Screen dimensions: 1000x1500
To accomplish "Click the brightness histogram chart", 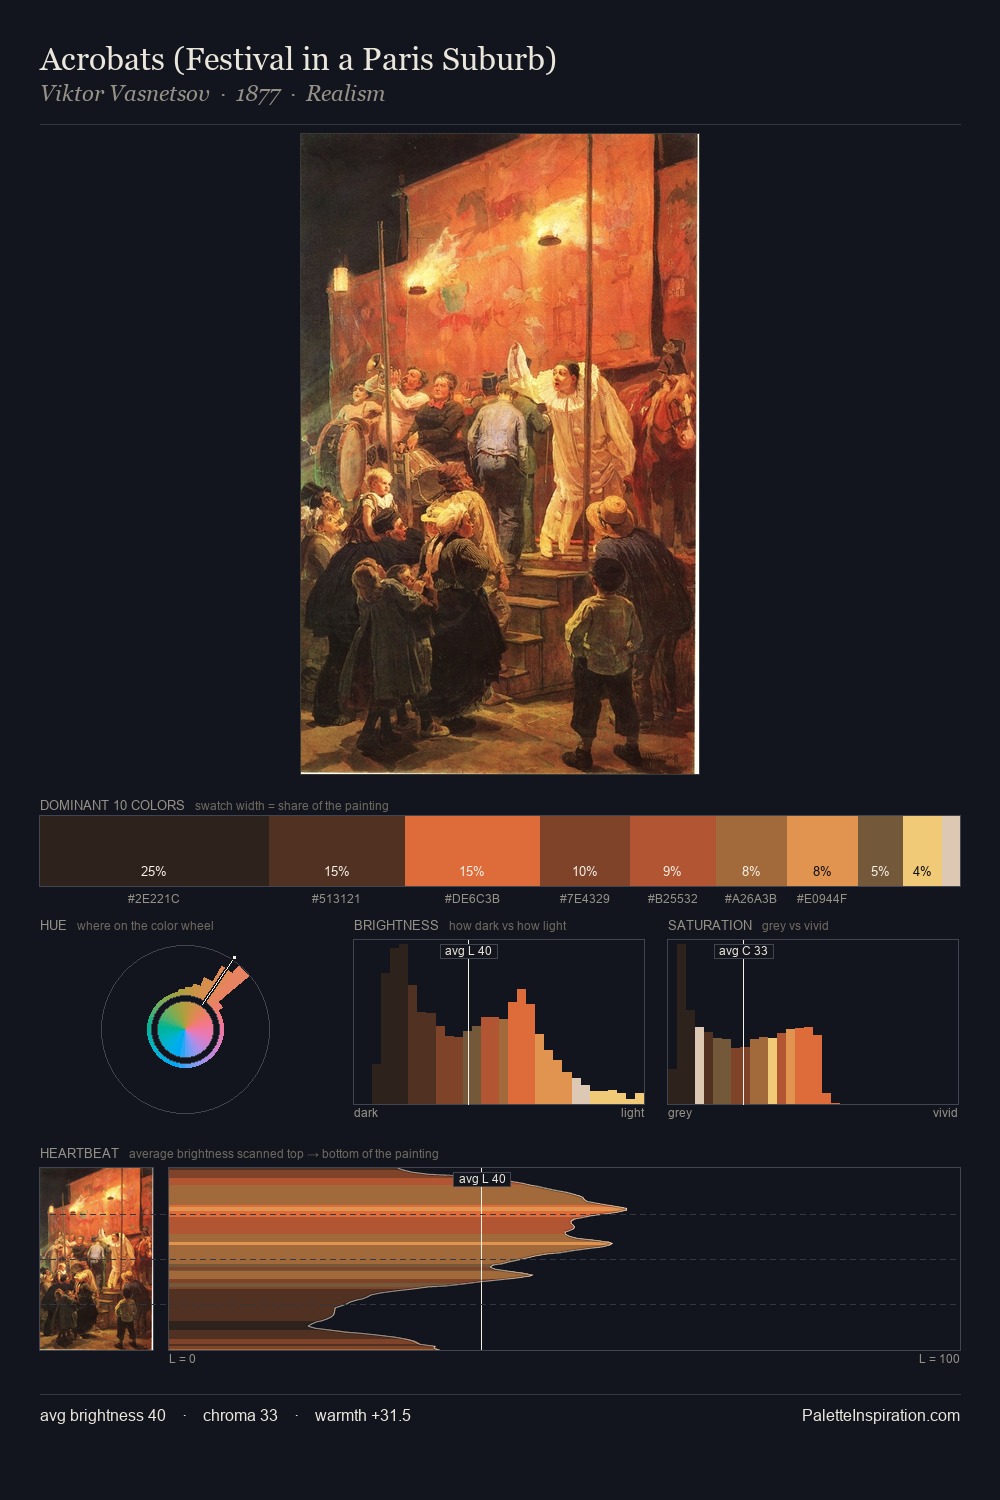I will [x=499, y=1022].
